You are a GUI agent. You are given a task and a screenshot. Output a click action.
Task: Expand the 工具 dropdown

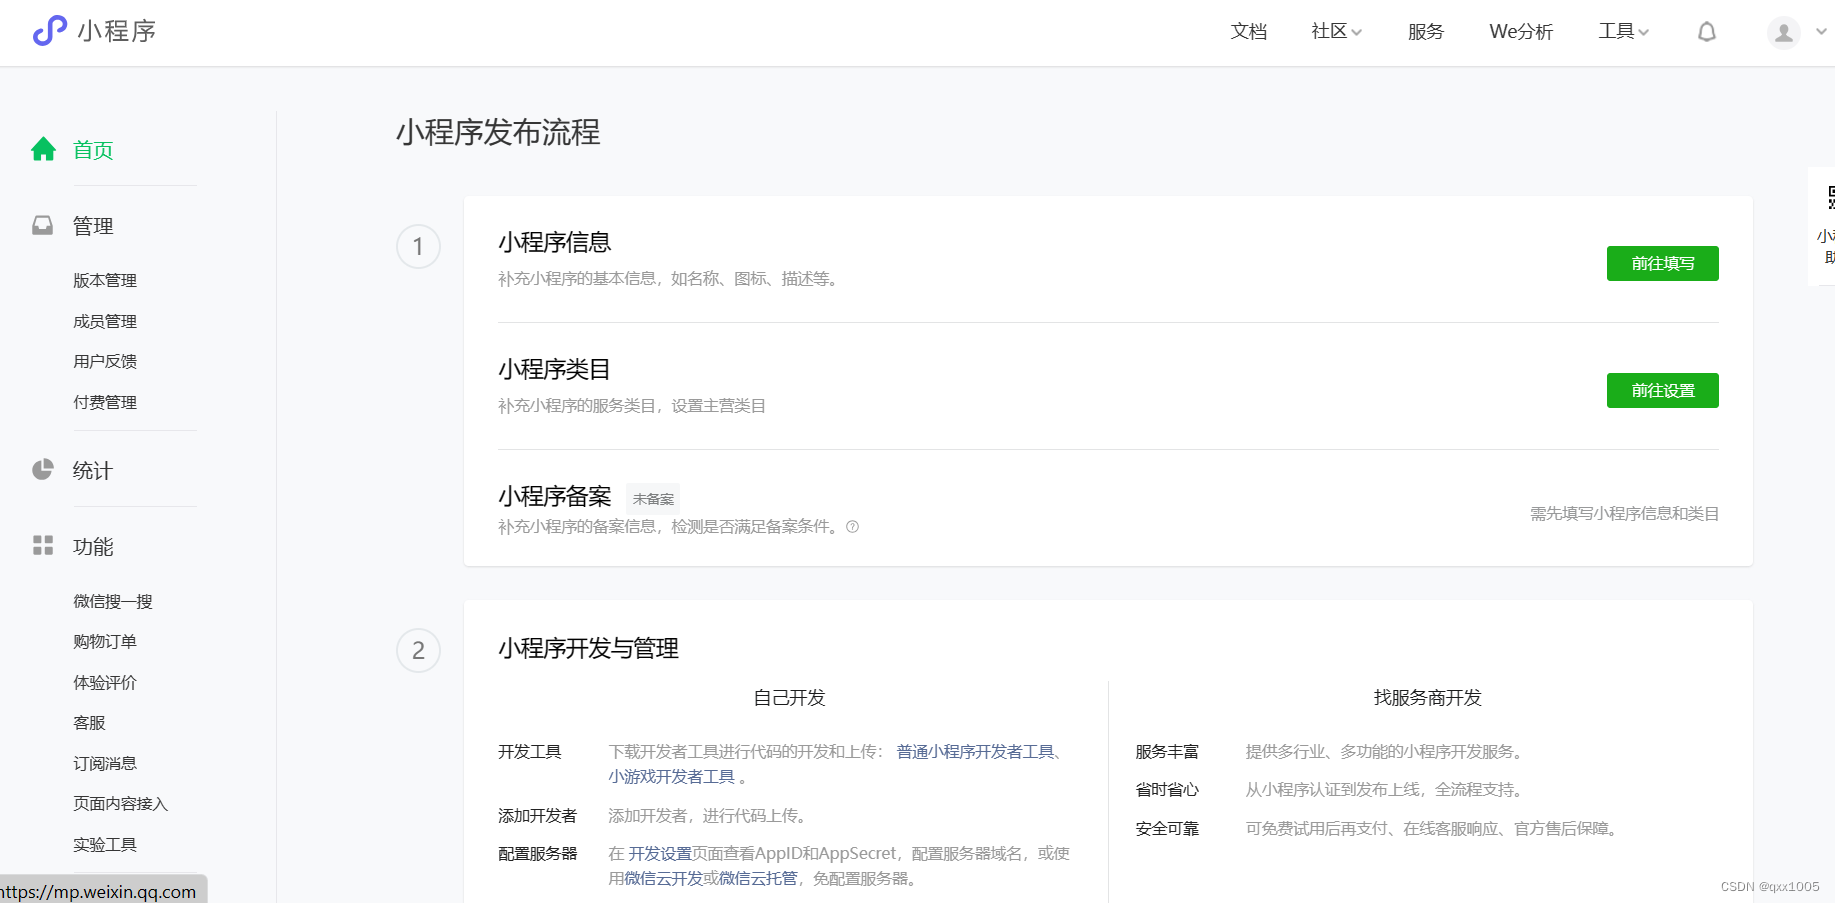coord(1623,32)
